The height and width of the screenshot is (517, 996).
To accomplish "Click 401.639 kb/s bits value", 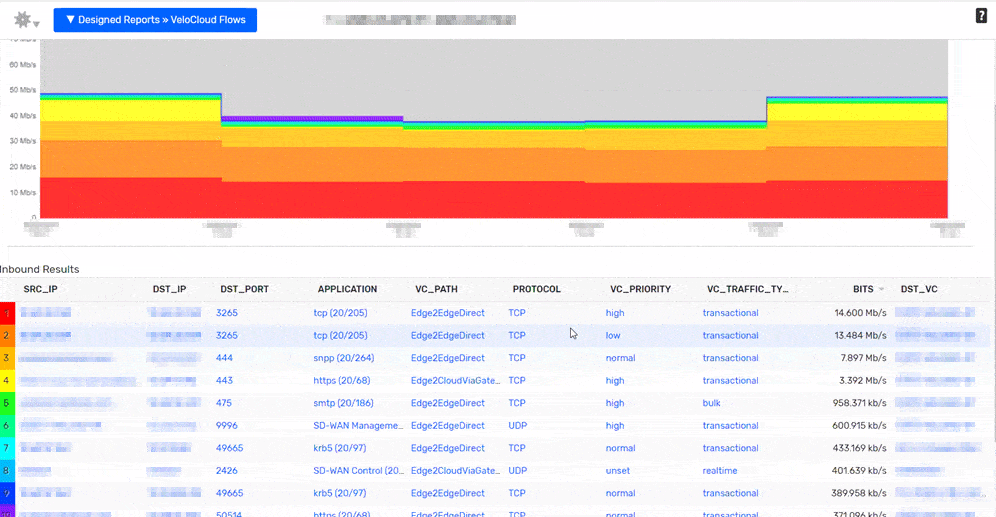I will (859, 471).
